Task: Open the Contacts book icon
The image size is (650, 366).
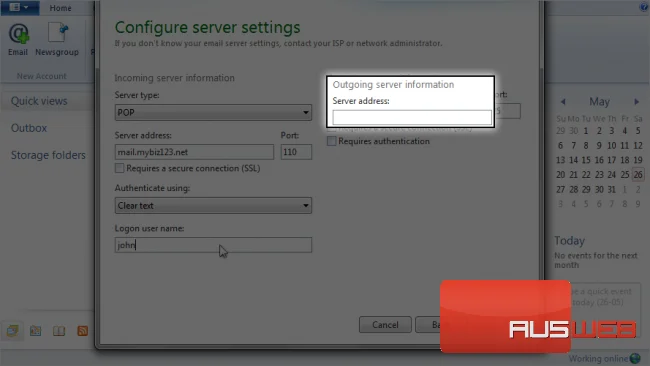Action: [x=59, y=330]
